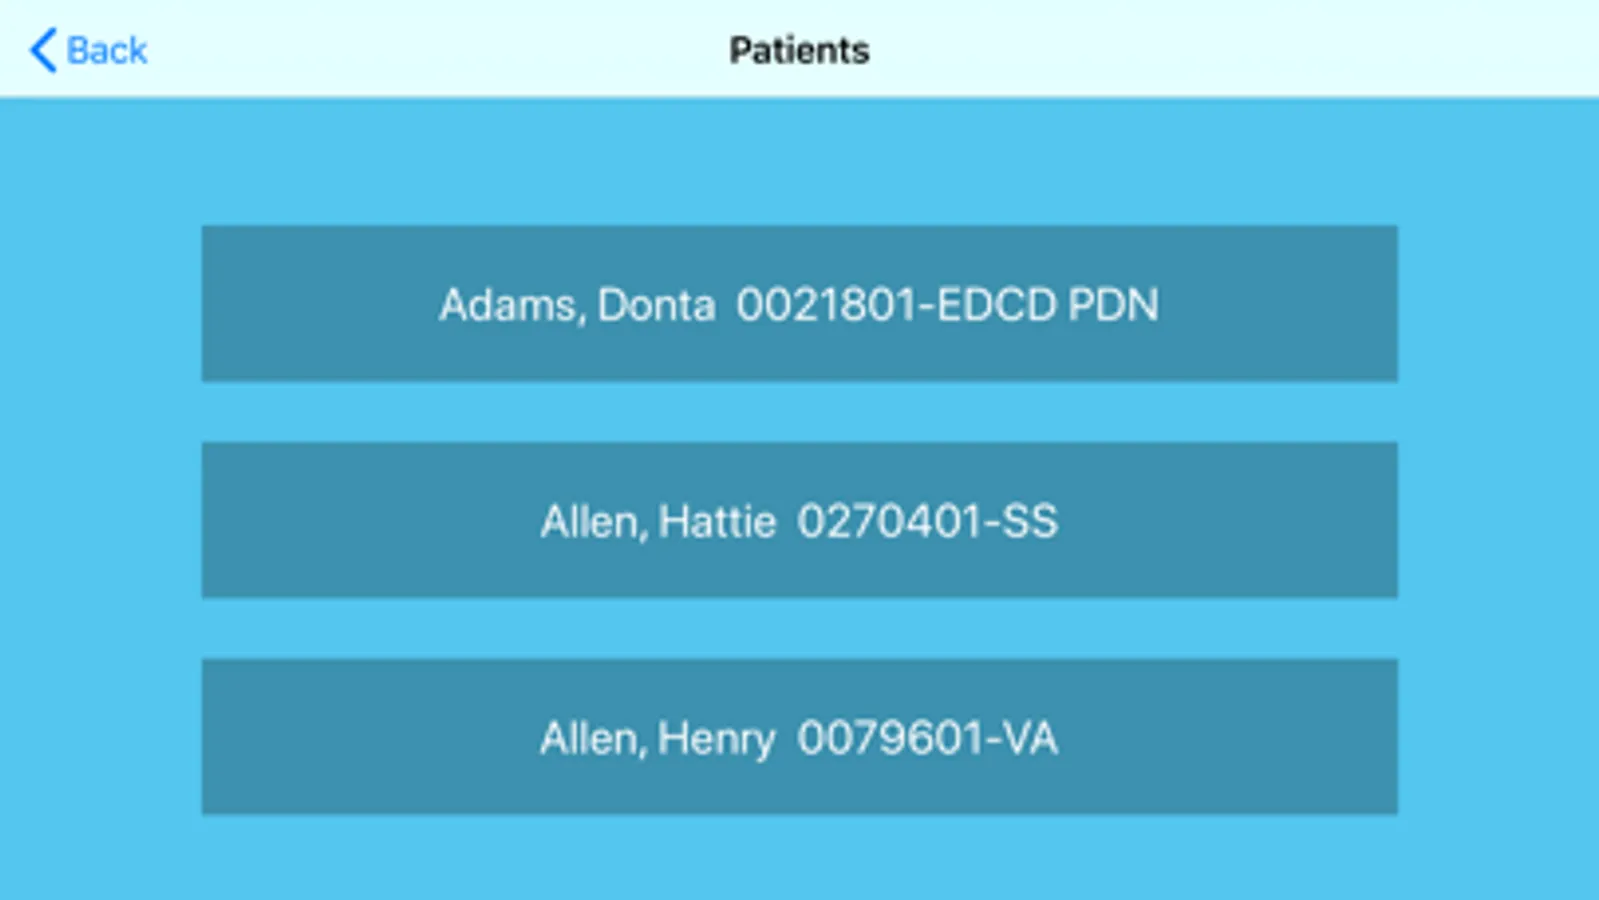Image resolution: width=1599 pixels, height=900 pixels.
Task: Open the Adams, Donta patient record
Action: point(799,303)
